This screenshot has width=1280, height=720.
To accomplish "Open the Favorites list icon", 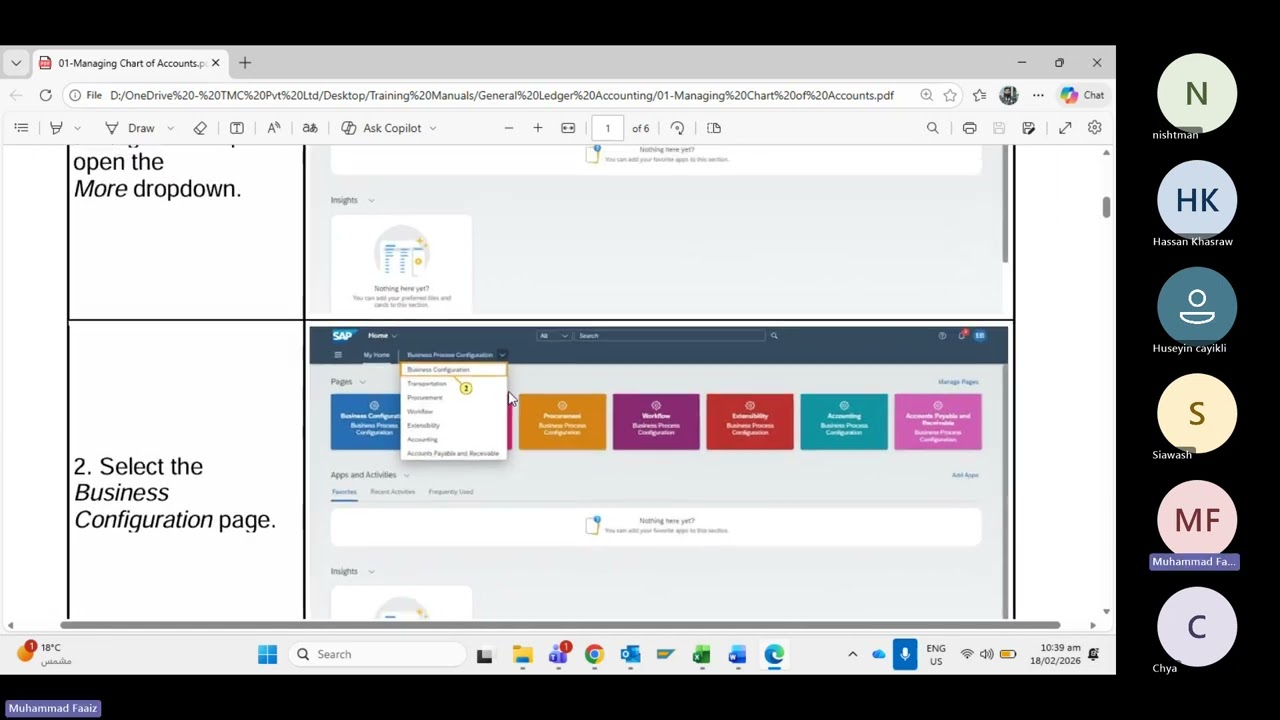I will pyautogui.click(x=979, y=95).
